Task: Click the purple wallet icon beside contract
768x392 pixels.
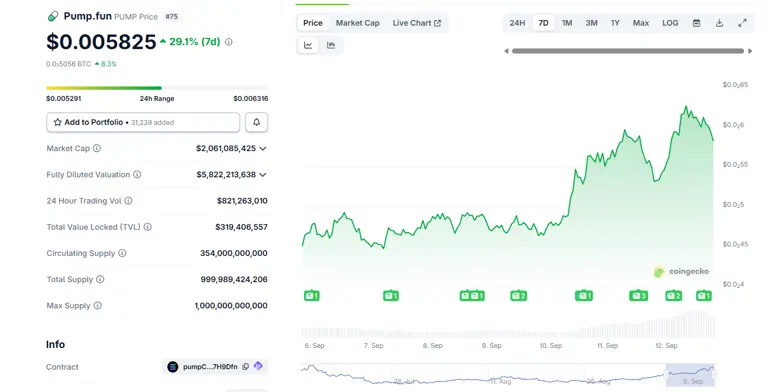Action: pos(258,366)
